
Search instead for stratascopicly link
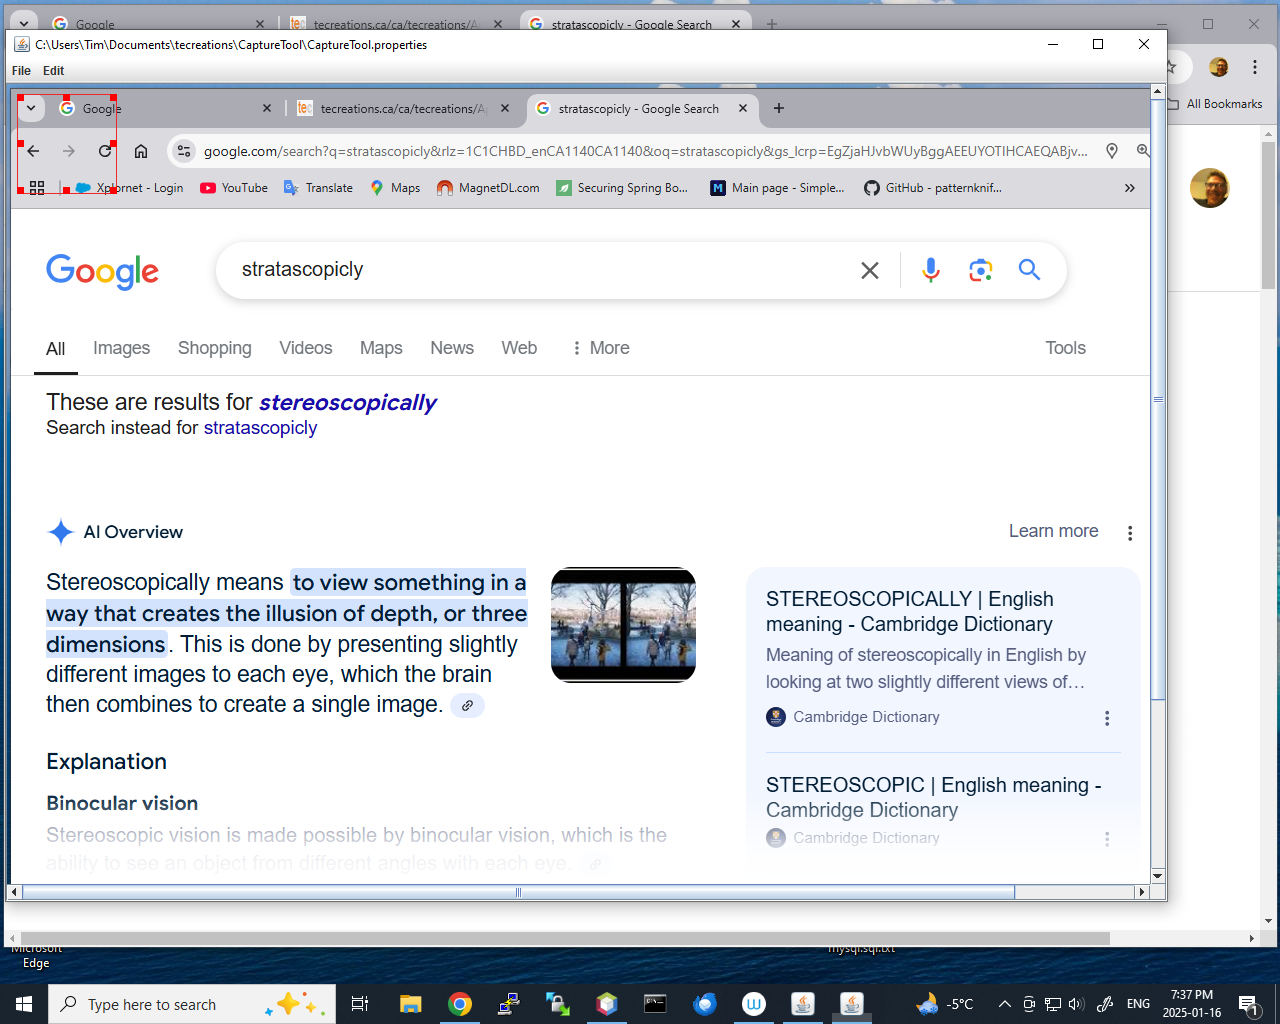click(x=260, y=428)
